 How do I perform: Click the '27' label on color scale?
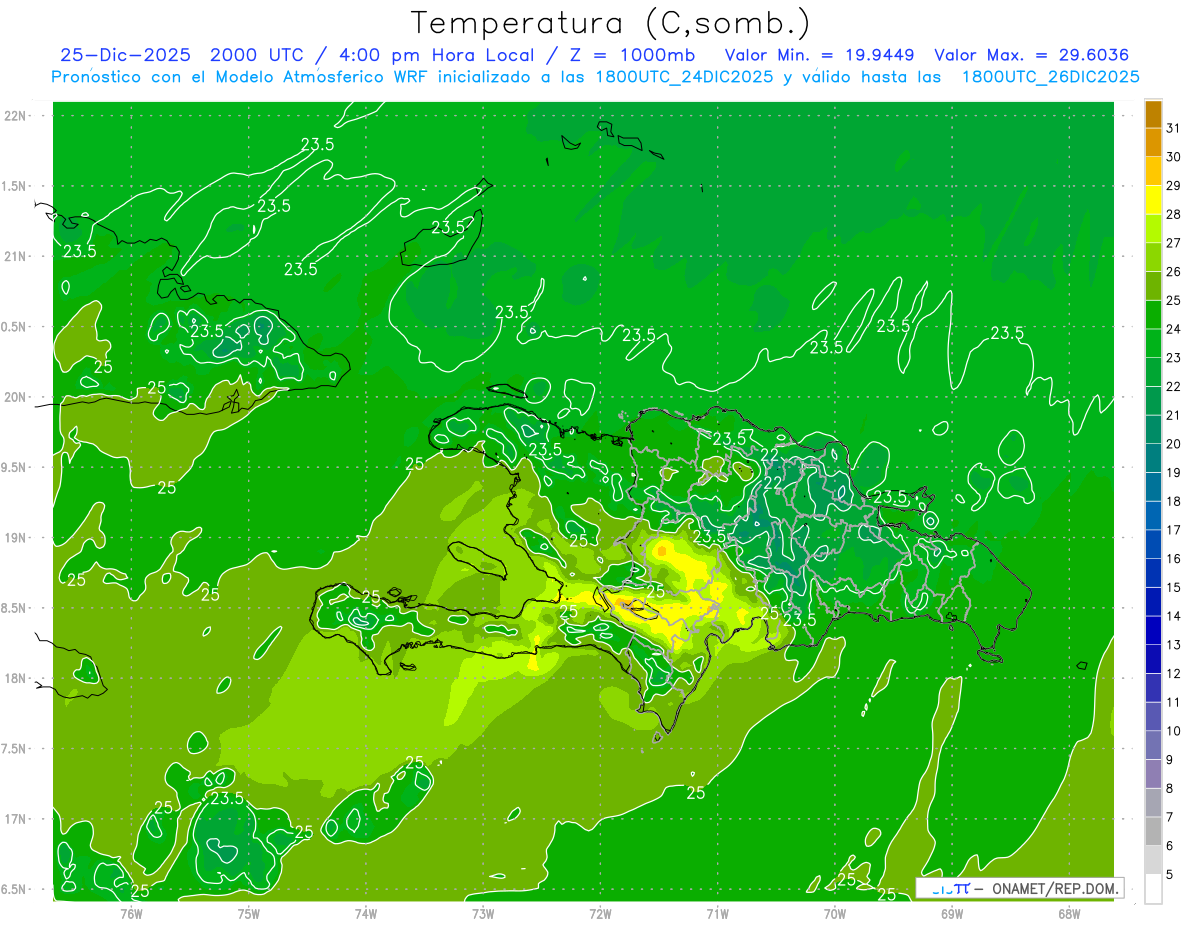(x=1174, y=243)
